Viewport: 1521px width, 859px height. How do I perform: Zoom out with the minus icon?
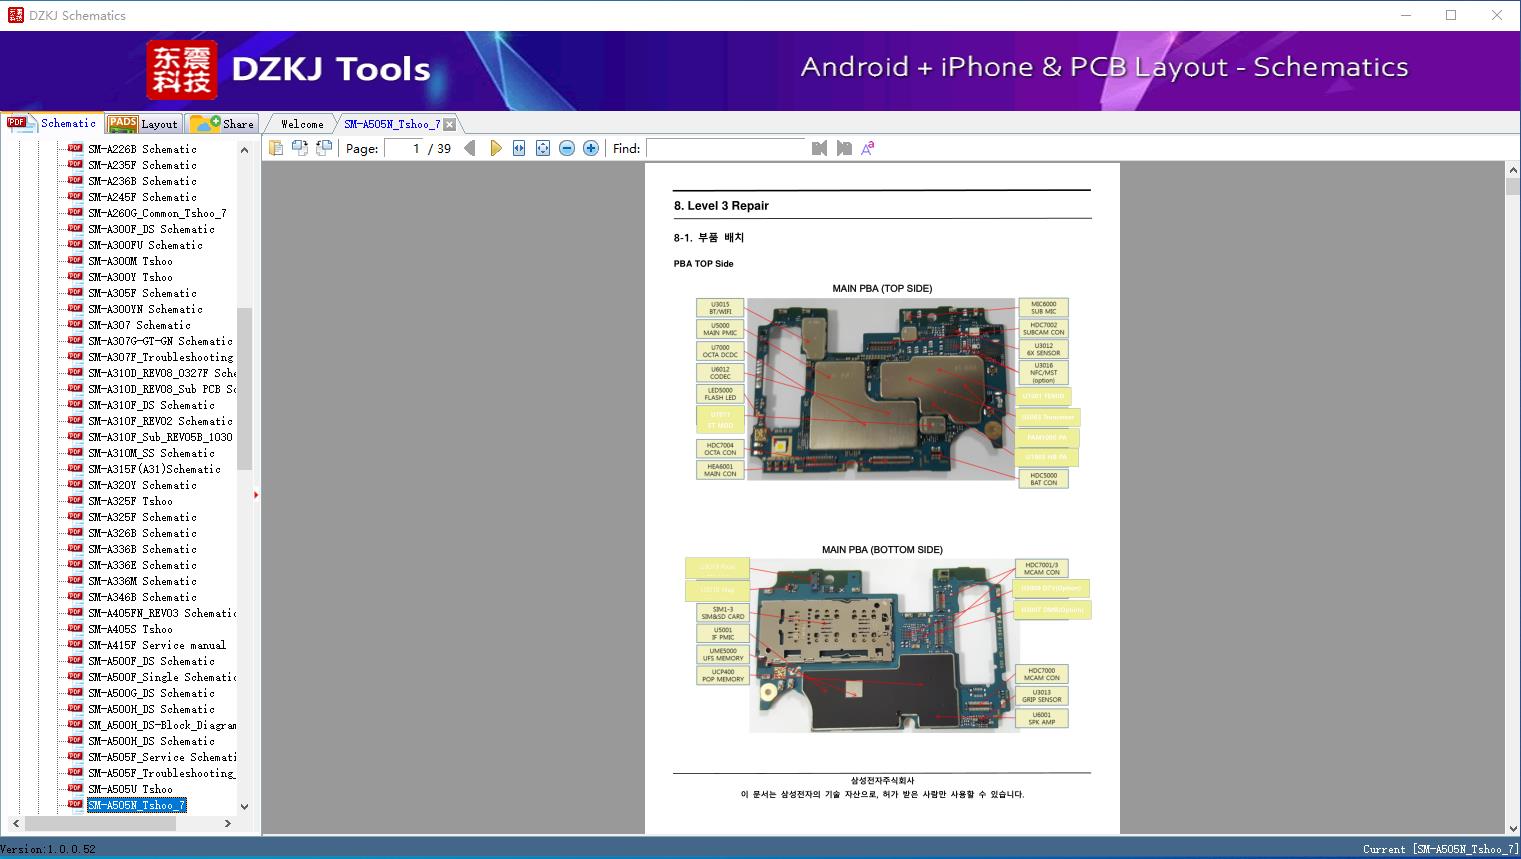click(567, 148)
